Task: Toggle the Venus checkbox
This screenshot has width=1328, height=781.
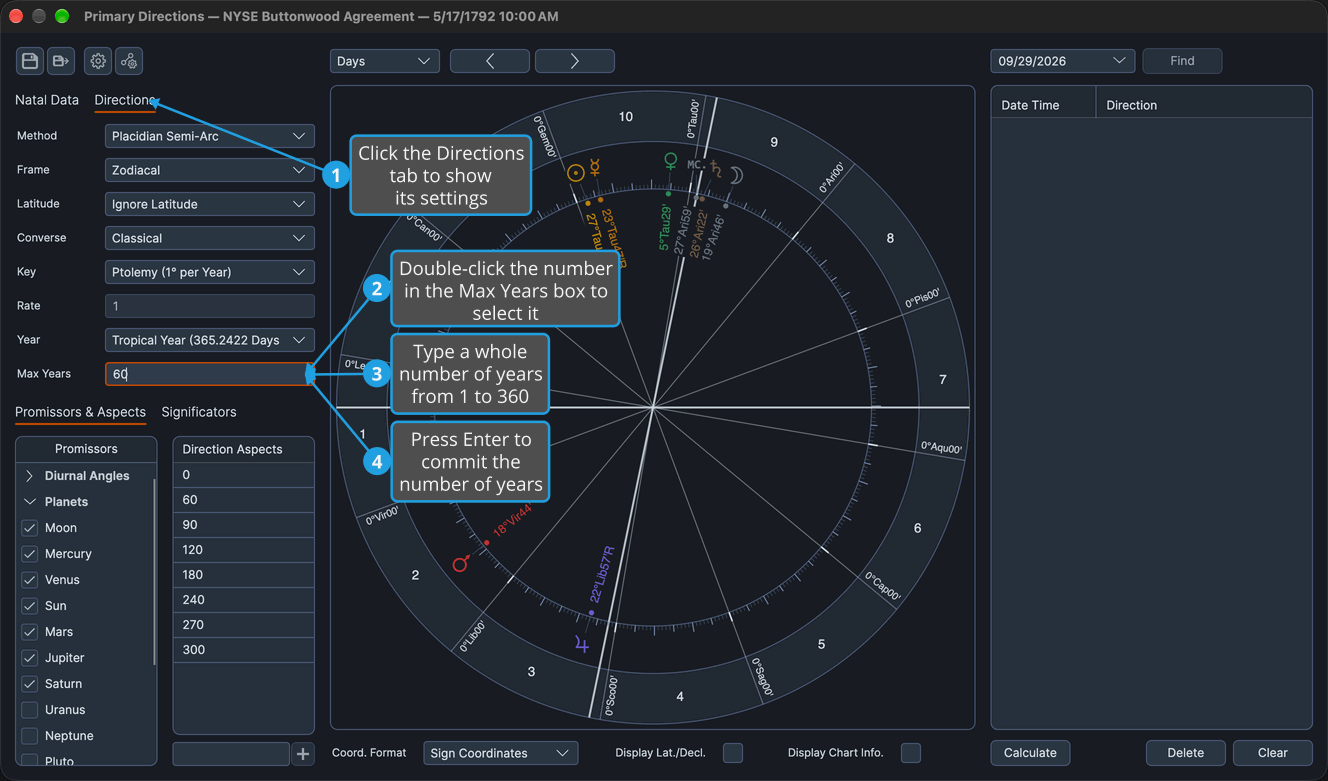Action: tap(30, 580)
